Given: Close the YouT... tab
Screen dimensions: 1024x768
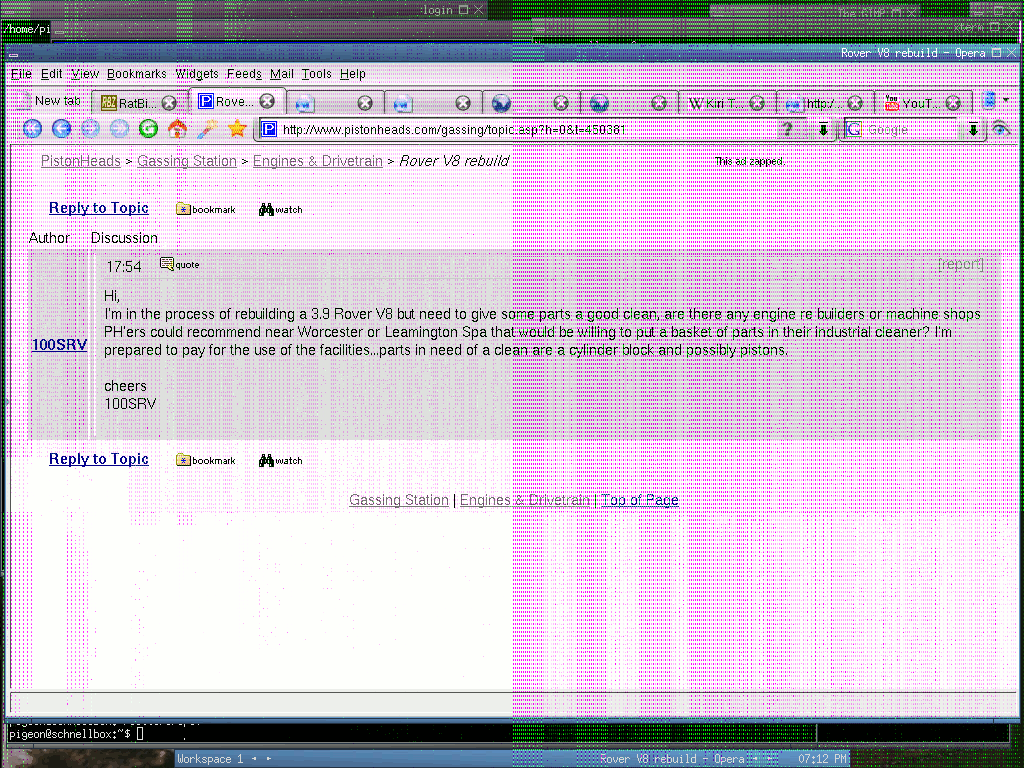Looking at the screenshot, I should [953, 102].
